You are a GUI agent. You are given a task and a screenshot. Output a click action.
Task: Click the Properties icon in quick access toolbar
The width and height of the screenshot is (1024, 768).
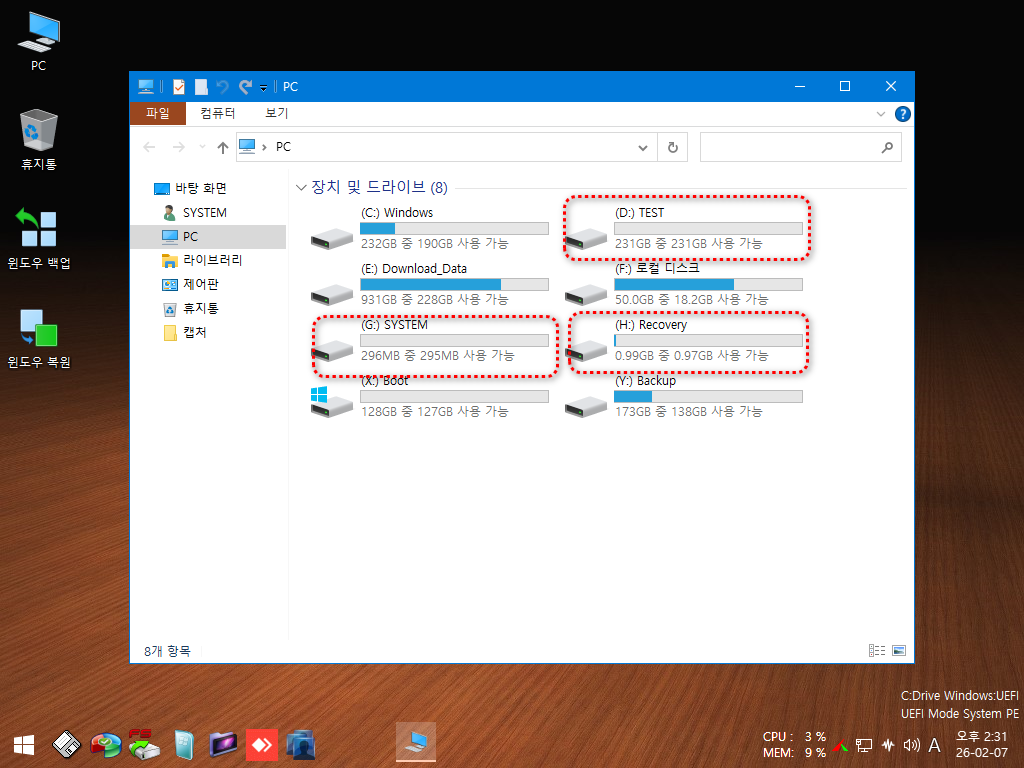tap(178, 86)
